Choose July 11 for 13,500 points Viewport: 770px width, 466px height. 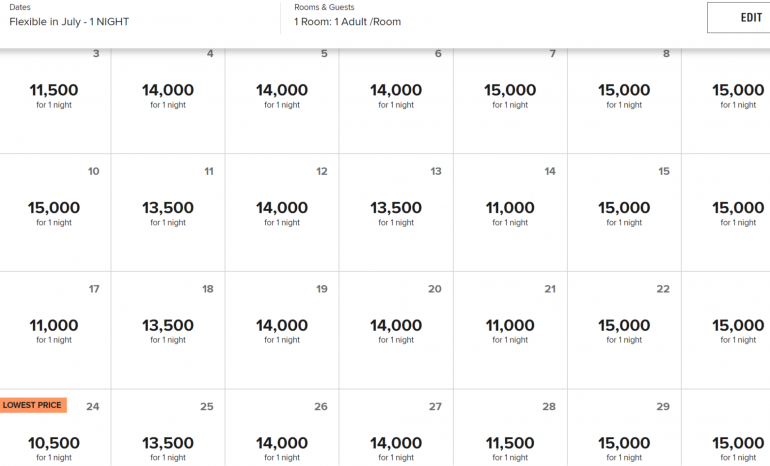pos(168,212)
